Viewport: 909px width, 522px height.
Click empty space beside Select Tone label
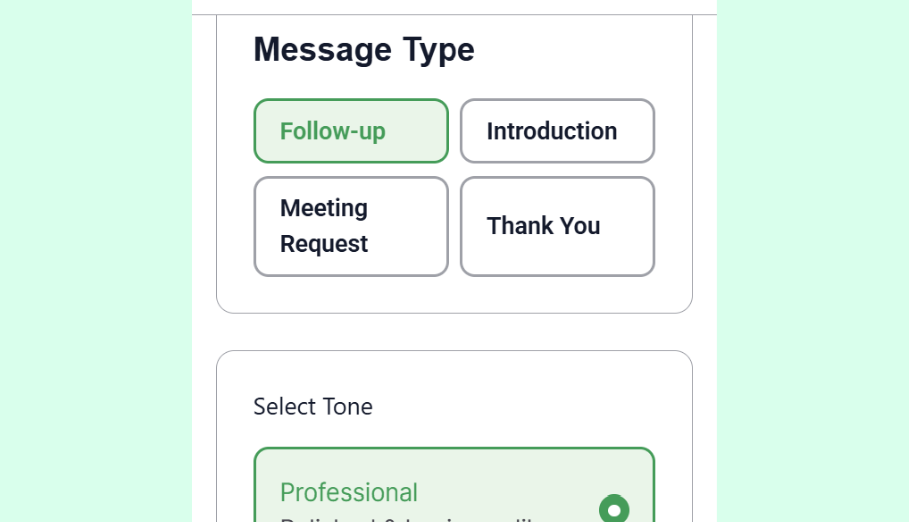click(x=520, y=406)
